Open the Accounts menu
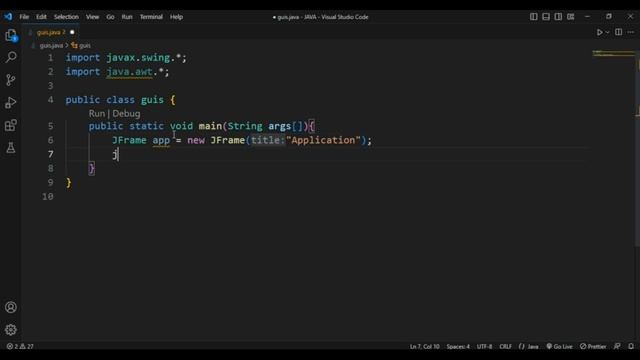The height and width of the screenshot is (360, 640). (11, 307)
